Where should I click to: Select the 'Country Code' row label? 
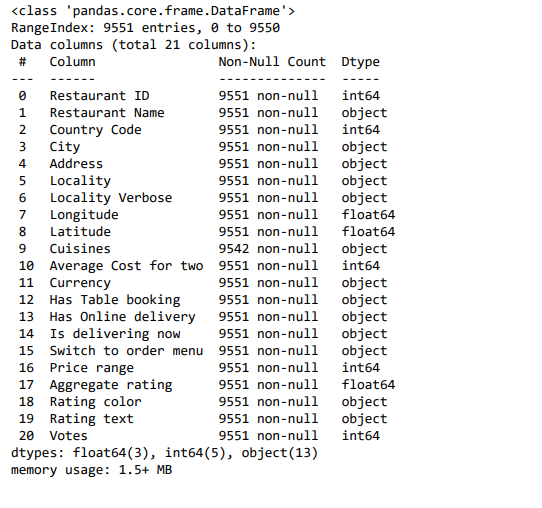coord(96,130)
